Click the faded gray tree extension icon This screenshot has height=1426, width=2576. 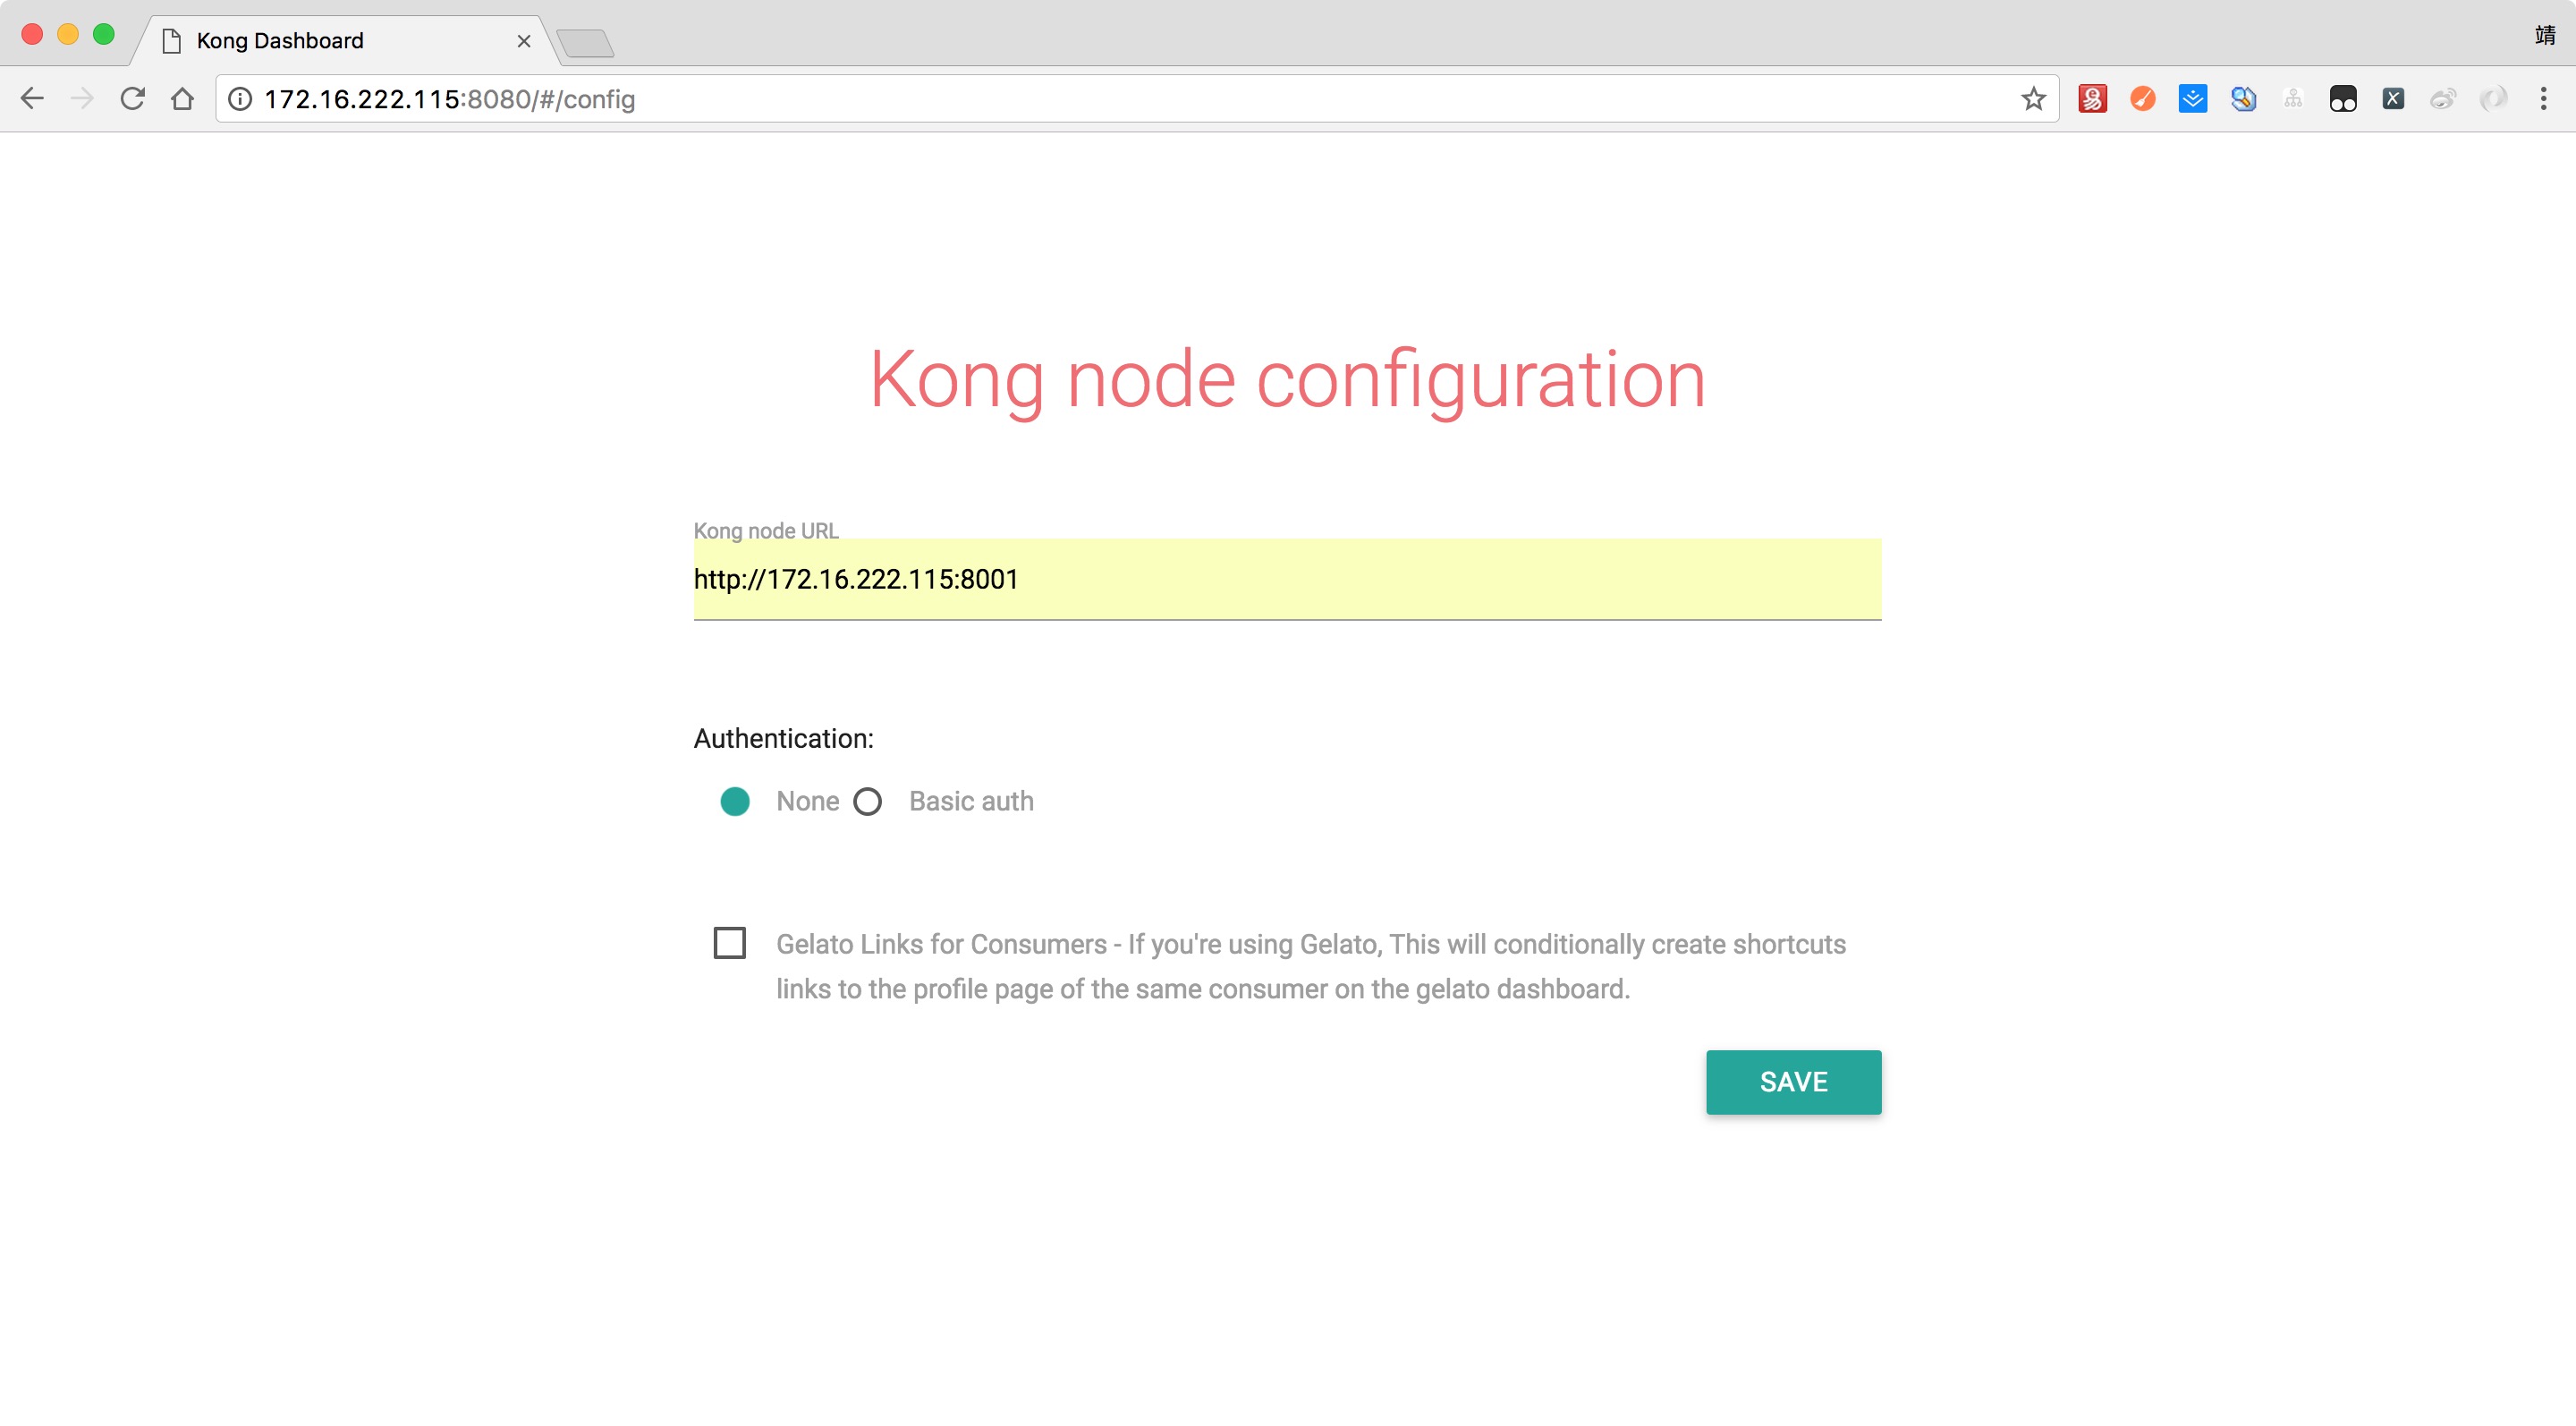click(x=2293, y=98)
